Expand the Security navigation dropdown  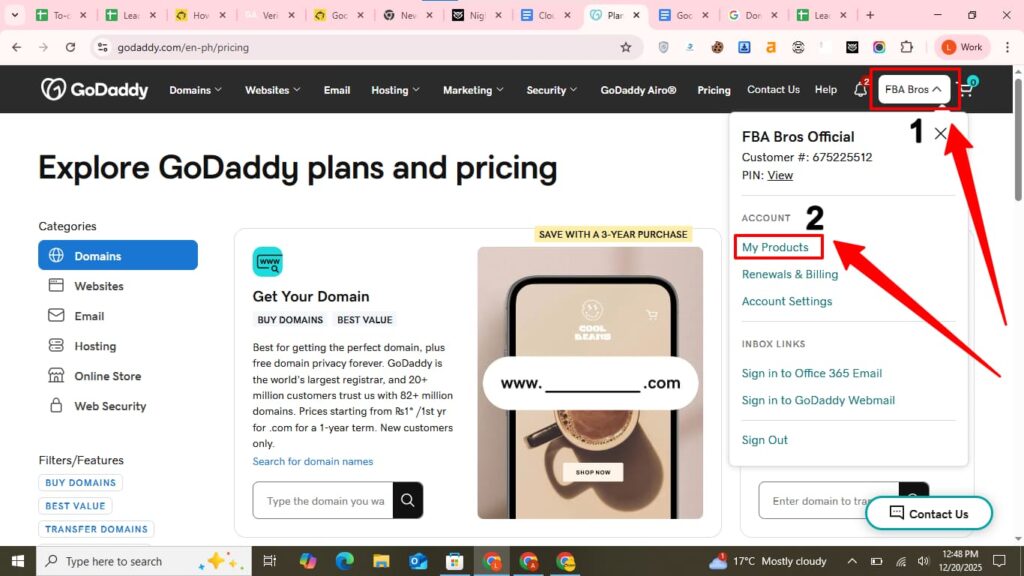552,90
